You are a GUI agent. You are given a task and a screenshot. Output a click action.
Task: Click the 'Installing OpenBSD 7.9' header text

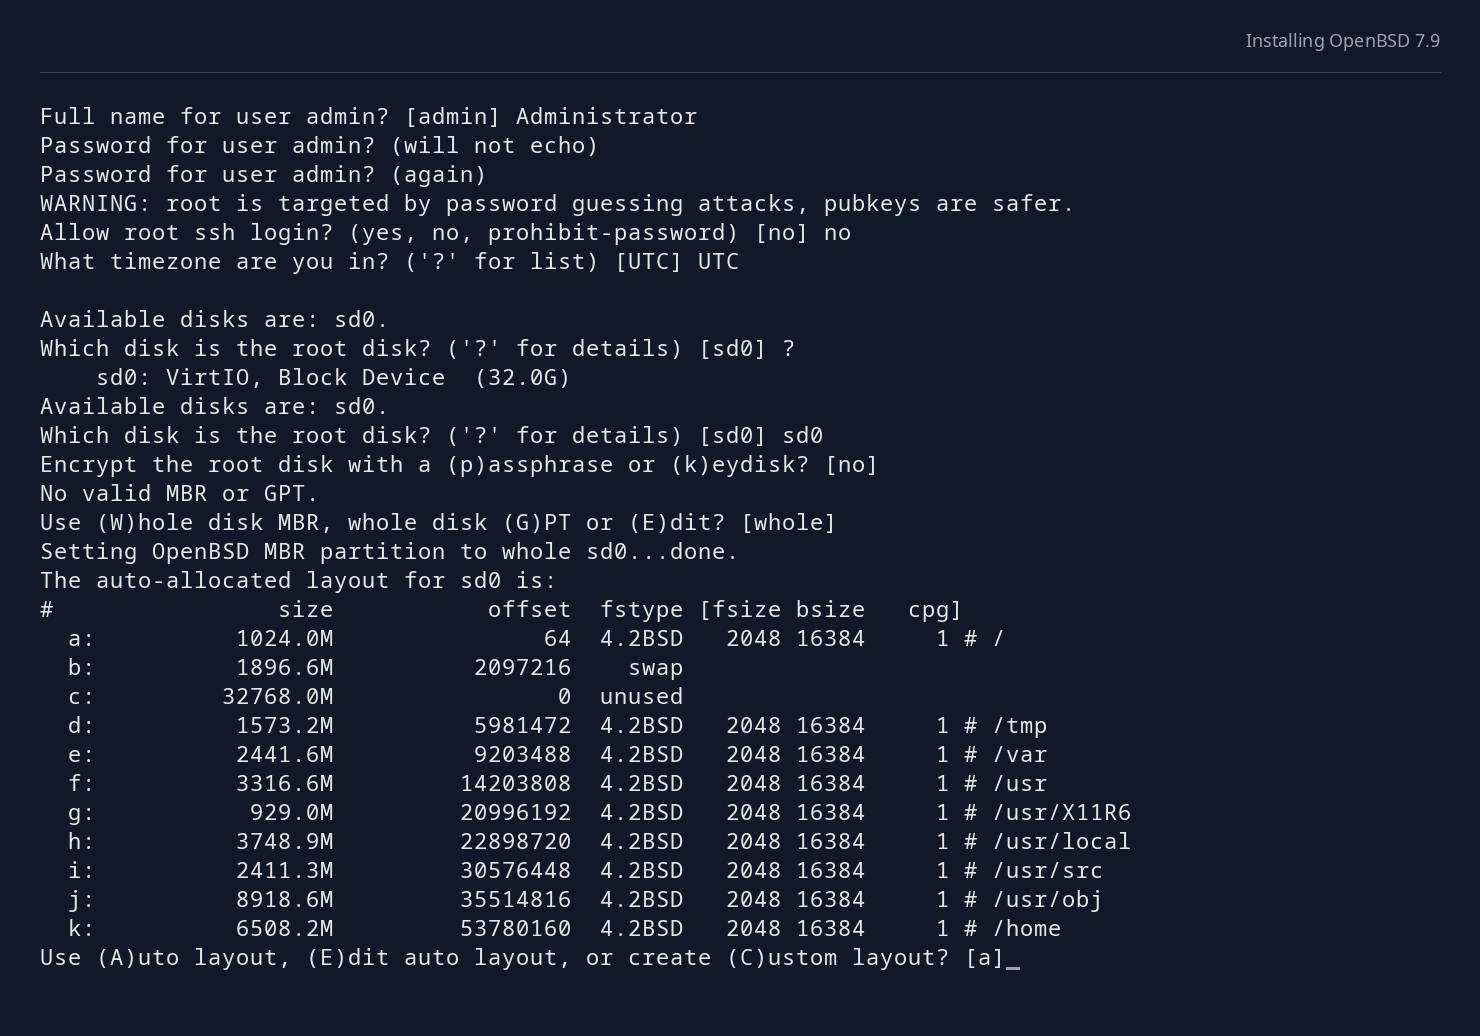point(1342,41)
